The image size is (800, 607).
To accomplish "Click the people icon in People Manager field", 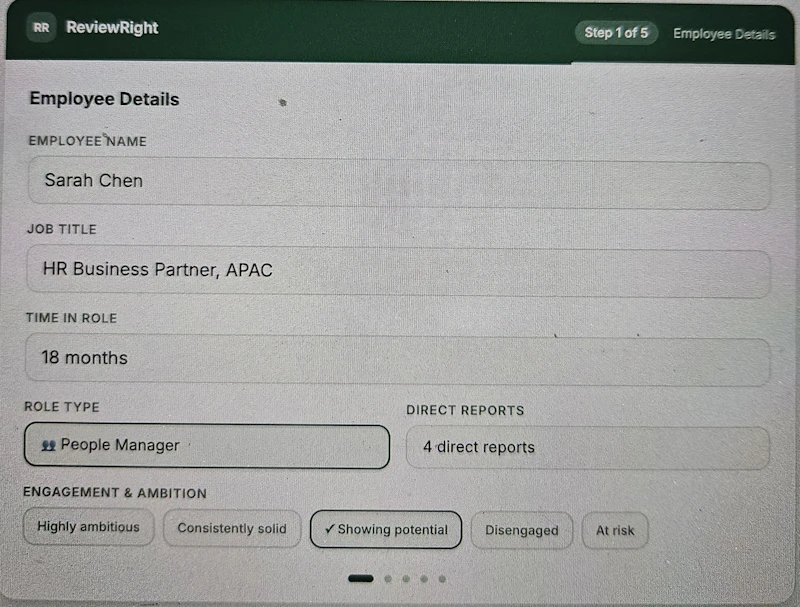I will (48, 446).
